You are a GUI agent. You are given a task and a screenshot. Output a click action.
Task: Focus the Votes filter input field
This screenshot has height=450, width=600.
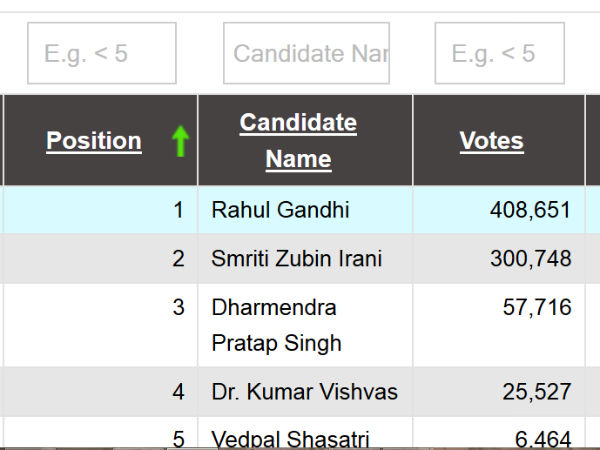[x=499, y=53]
